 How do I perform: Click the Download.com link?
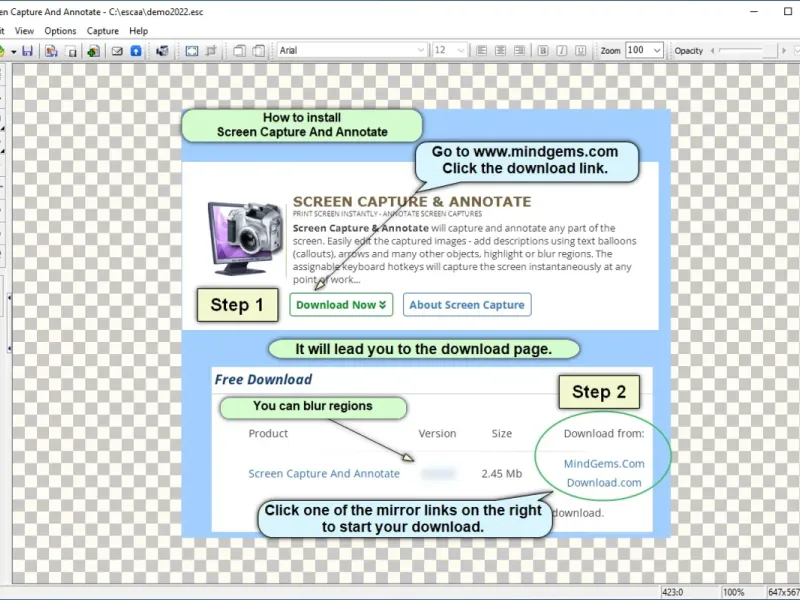coord(604,483)
